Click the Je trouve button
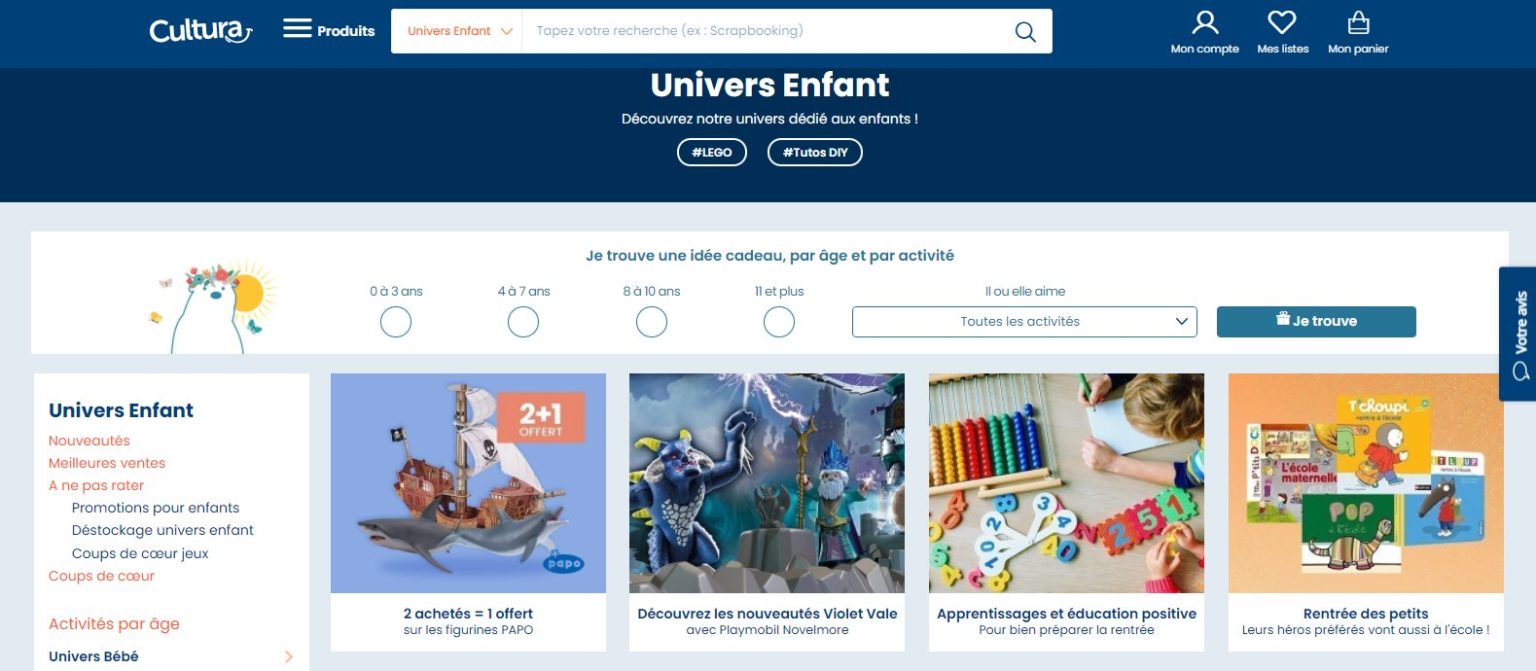Screen dimensions: 1536x671 point(1316,322)
